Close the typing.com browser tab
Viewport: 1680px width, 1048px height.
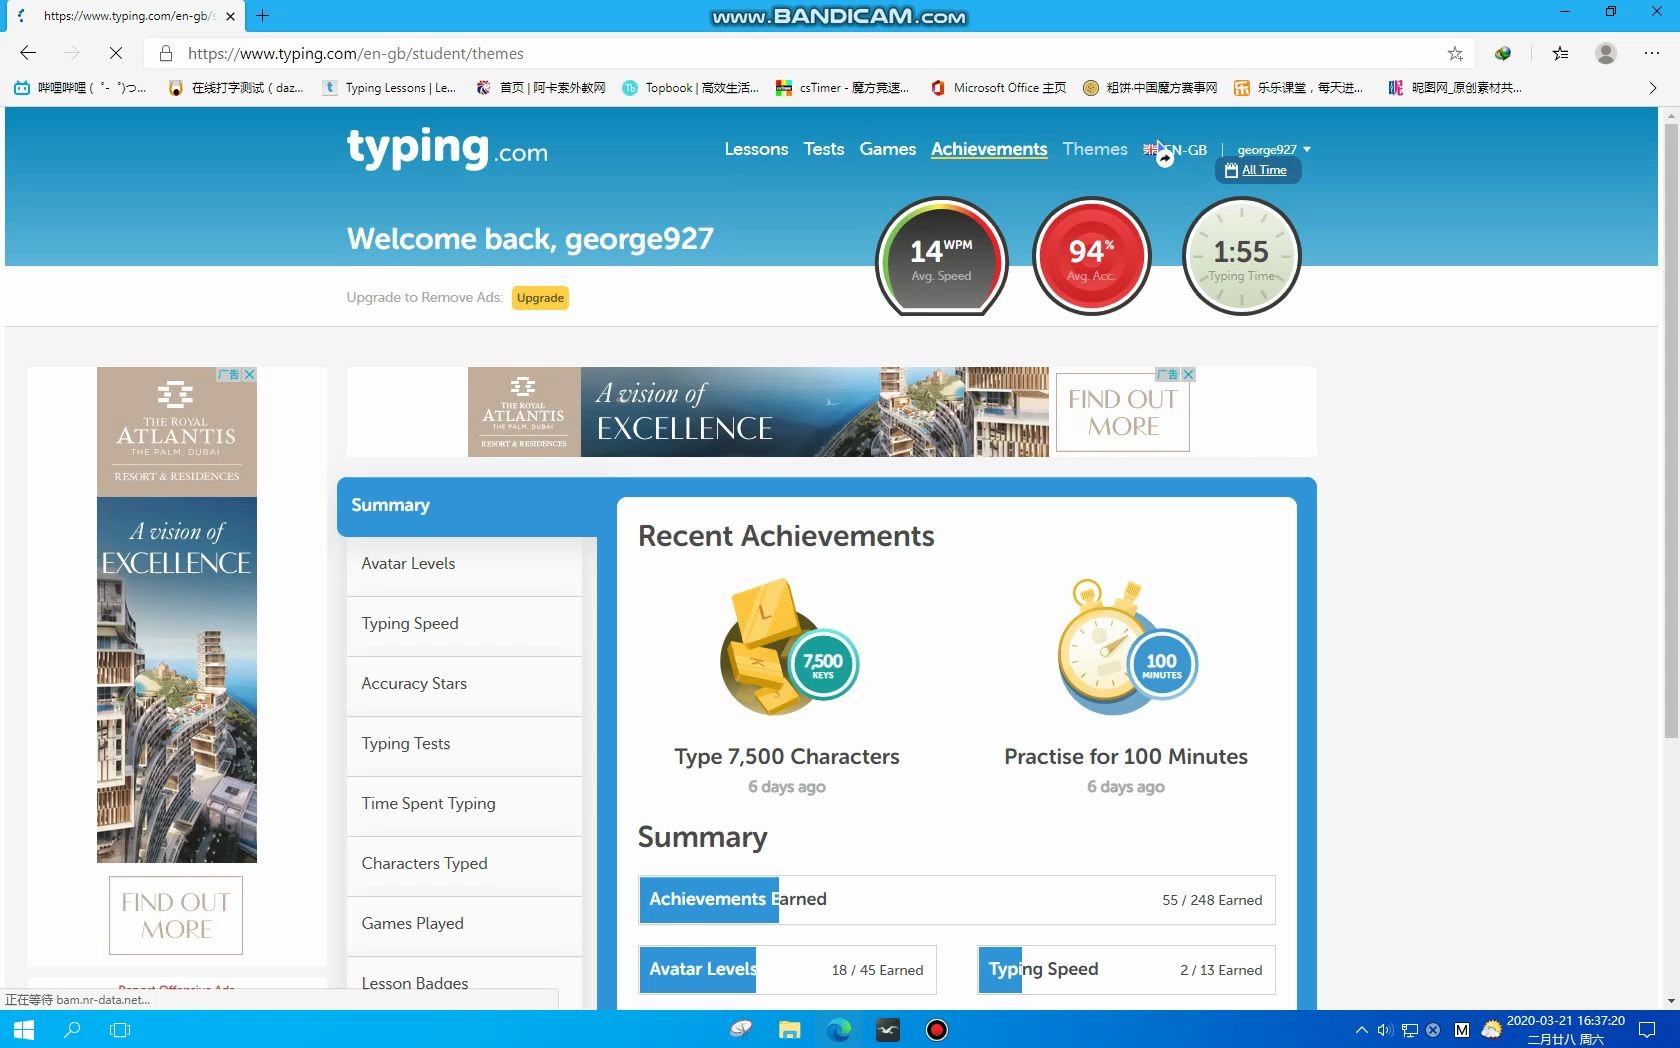click(230, 16)
